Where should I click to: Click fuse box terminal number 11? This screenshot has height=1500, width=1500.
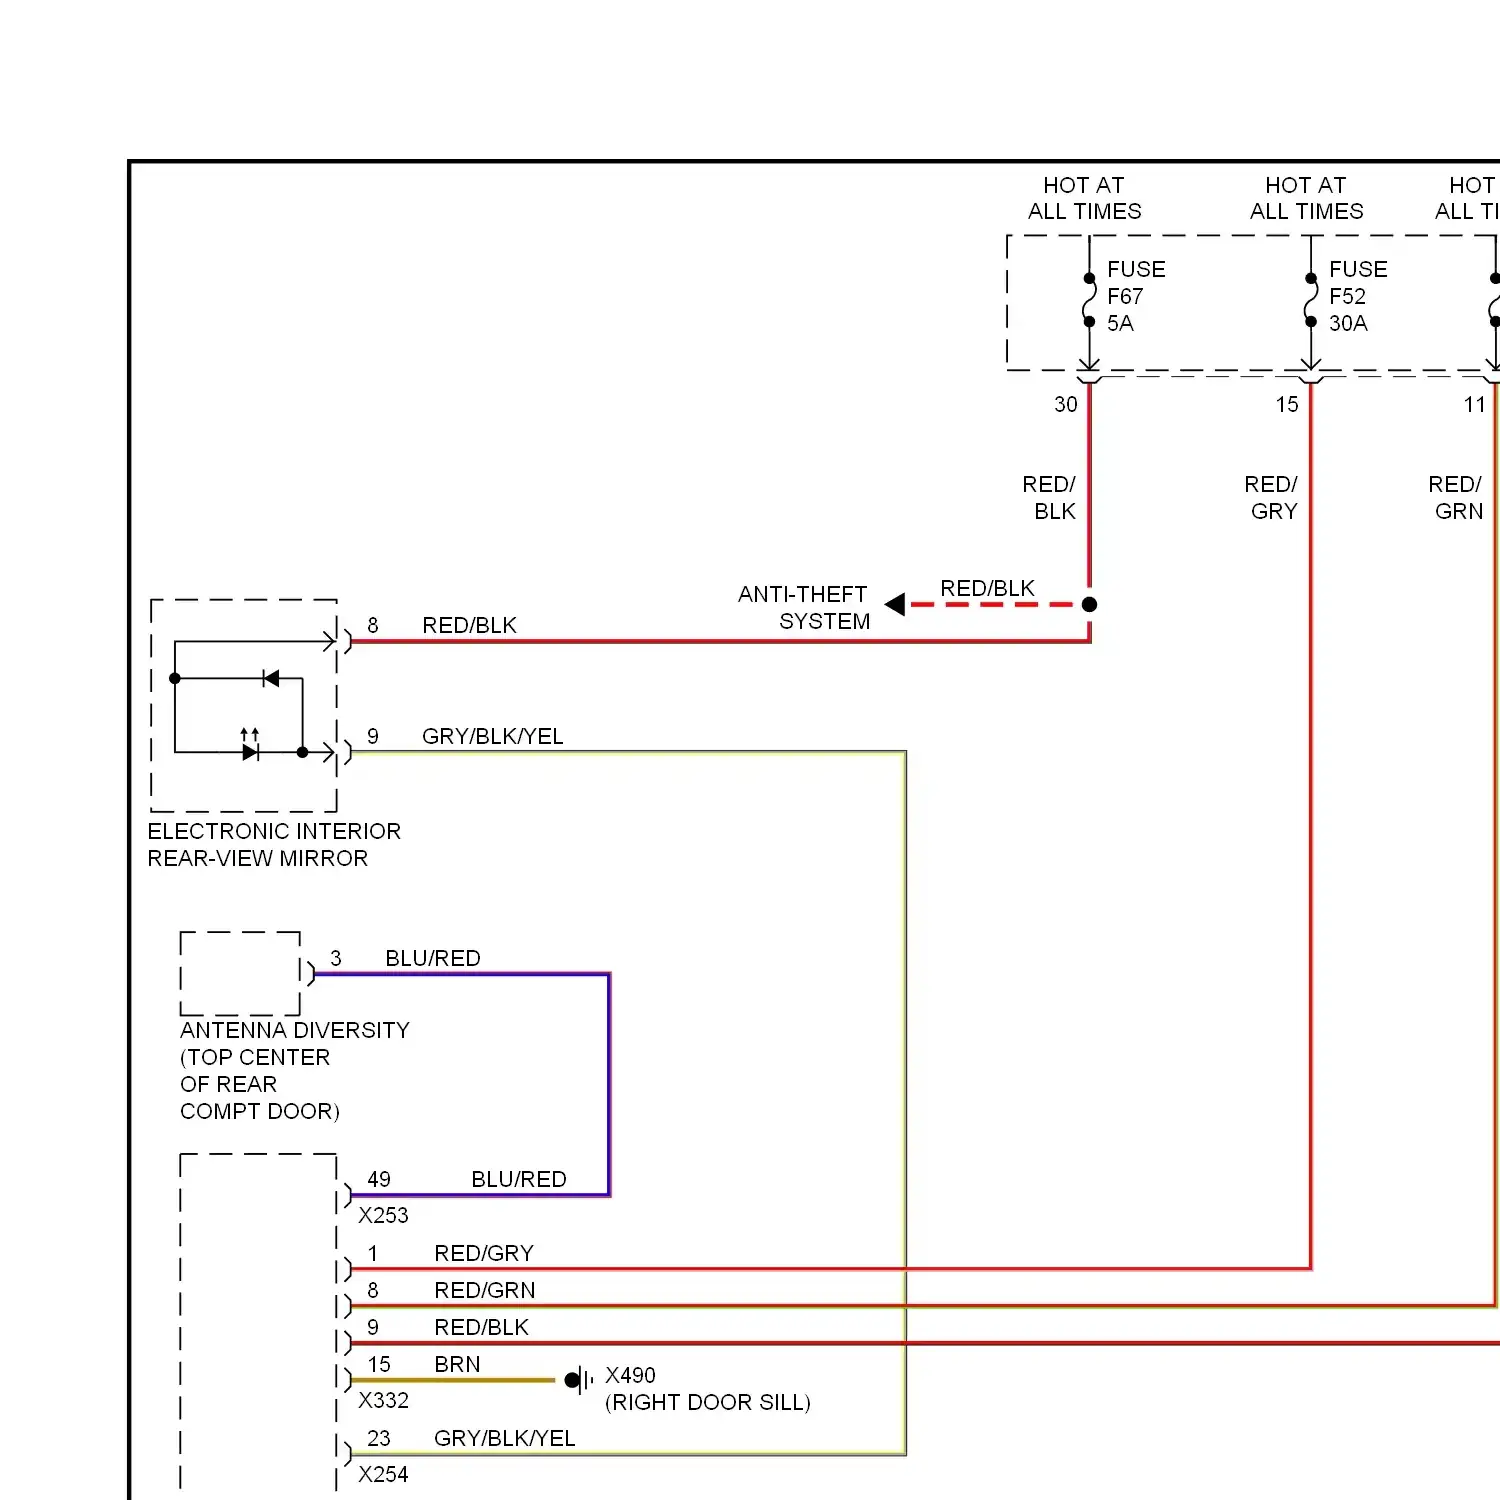[x=1475, y=404]
